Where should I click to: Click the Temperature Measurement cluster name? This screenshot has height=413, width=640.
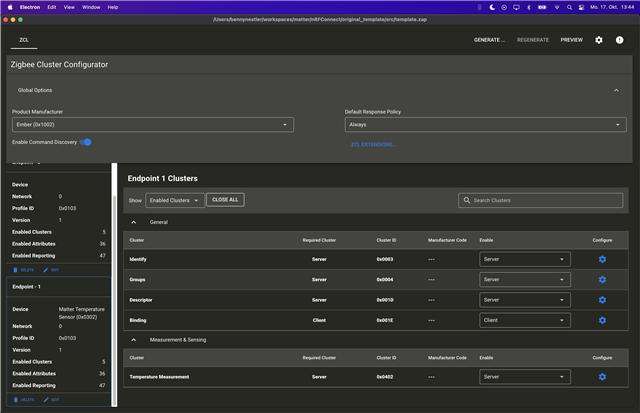click(159, 377)
